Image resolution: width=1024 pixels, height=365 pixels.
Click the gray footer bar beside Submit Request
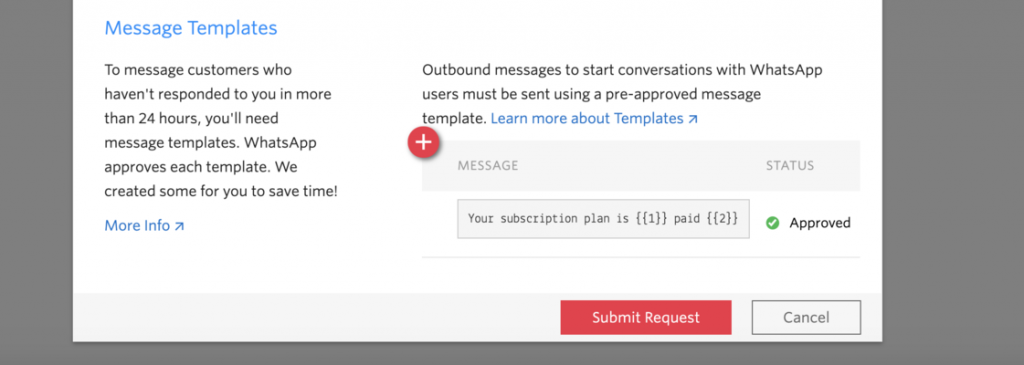(x=313, y=317)
